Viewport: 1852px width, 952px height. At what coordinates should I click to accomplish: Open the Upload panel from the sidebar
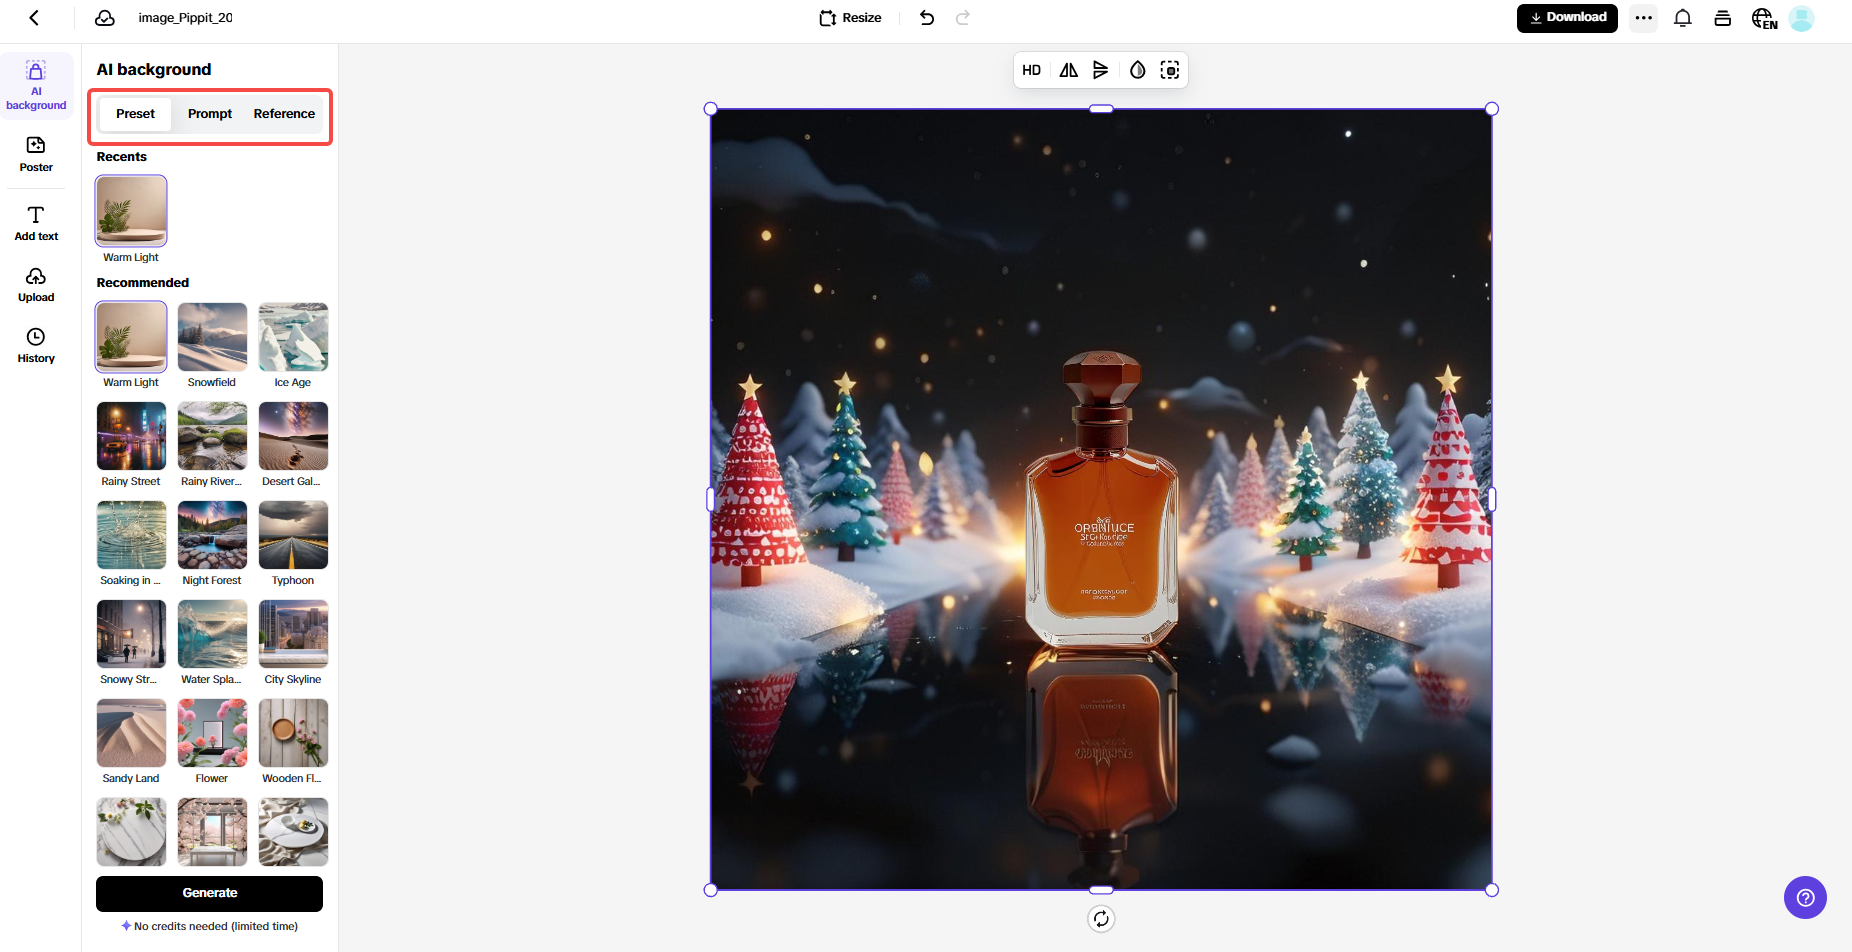[x=36, y=284]
